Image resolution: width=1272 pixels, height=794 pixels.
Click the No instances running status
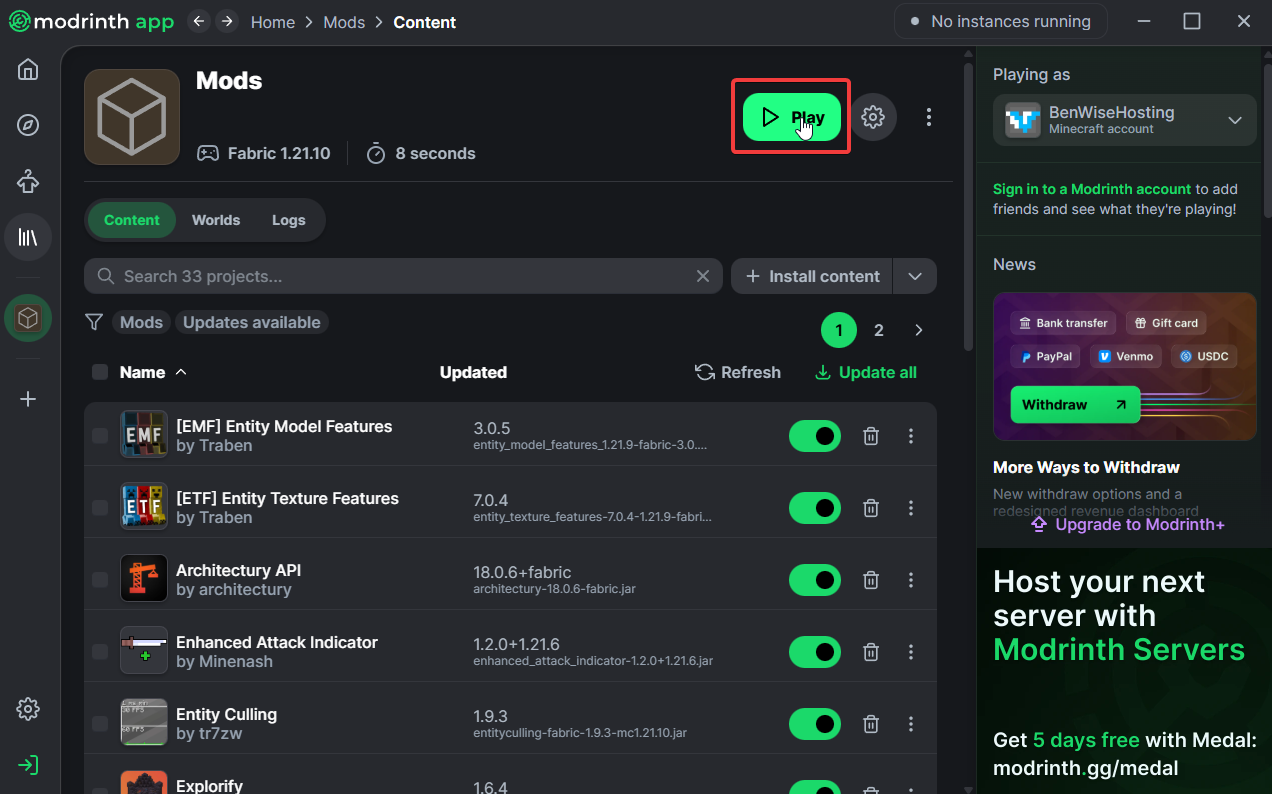coord(1000,21)
